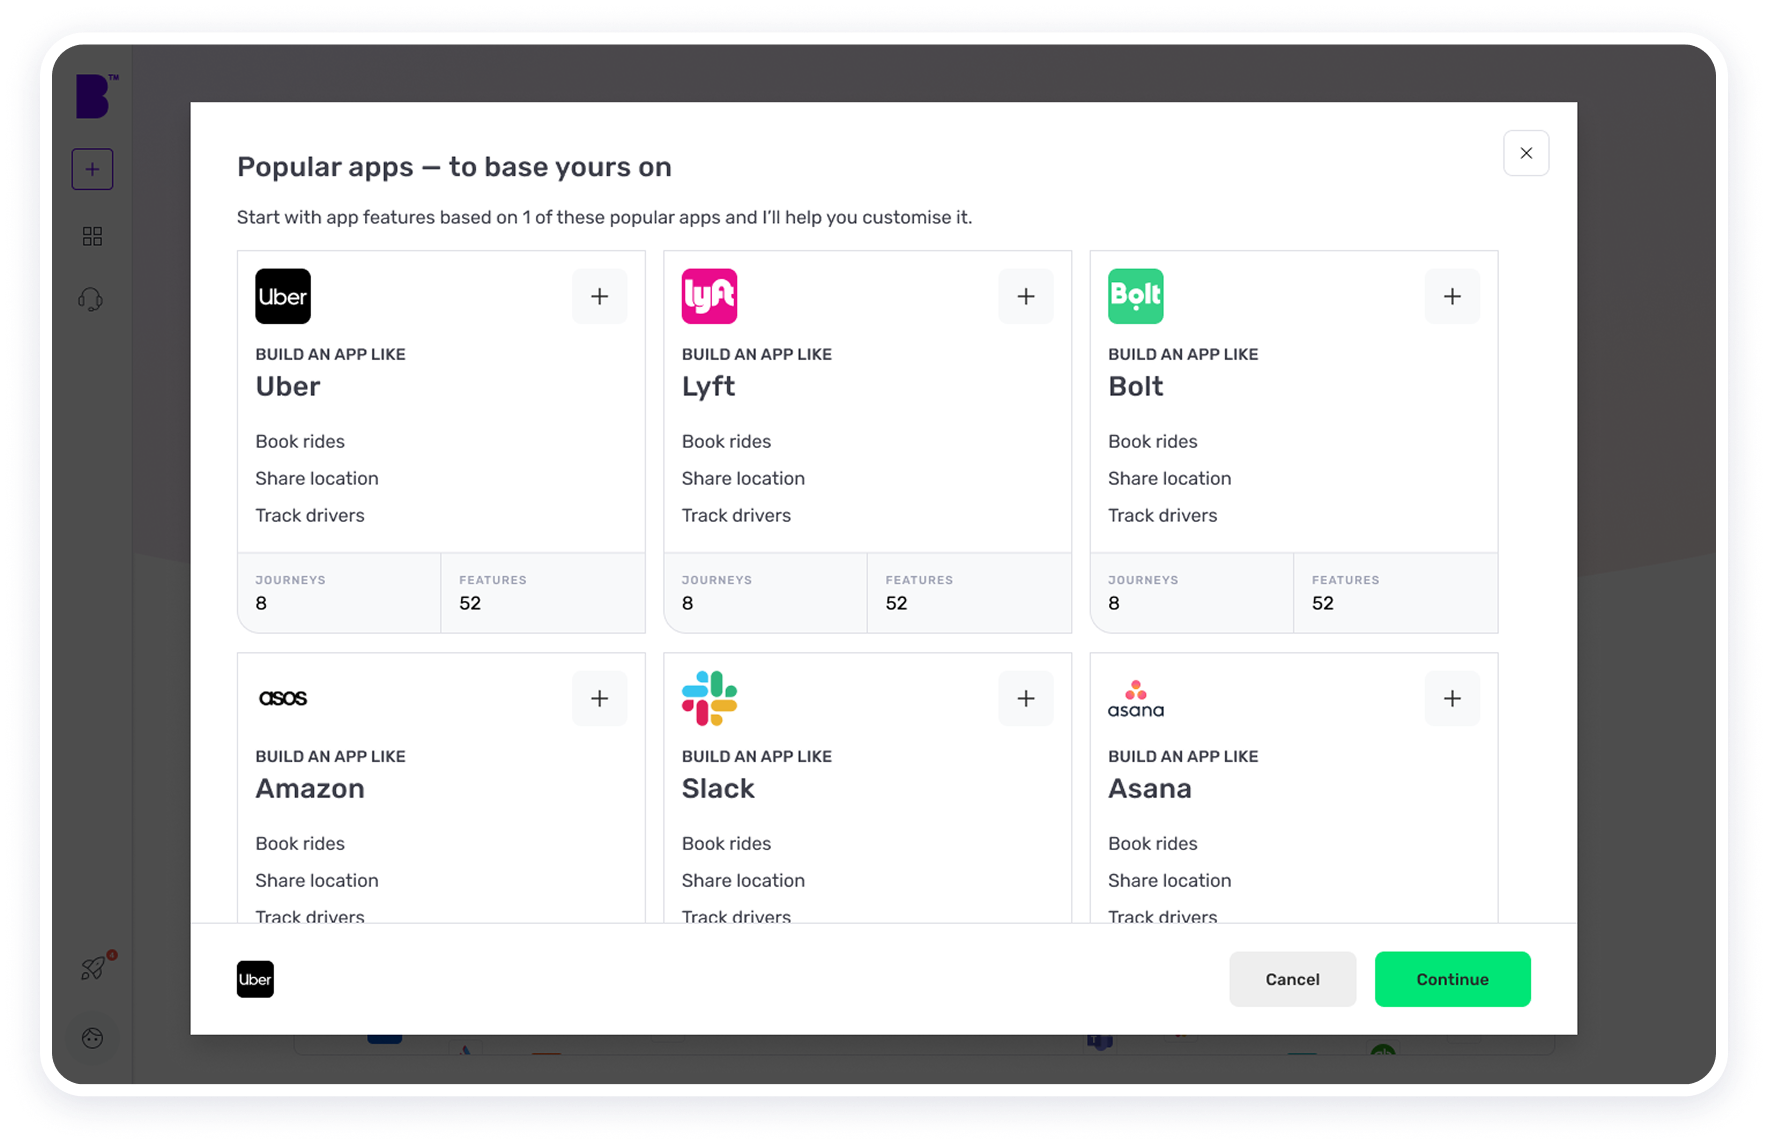Click the Slack card title

718,788
